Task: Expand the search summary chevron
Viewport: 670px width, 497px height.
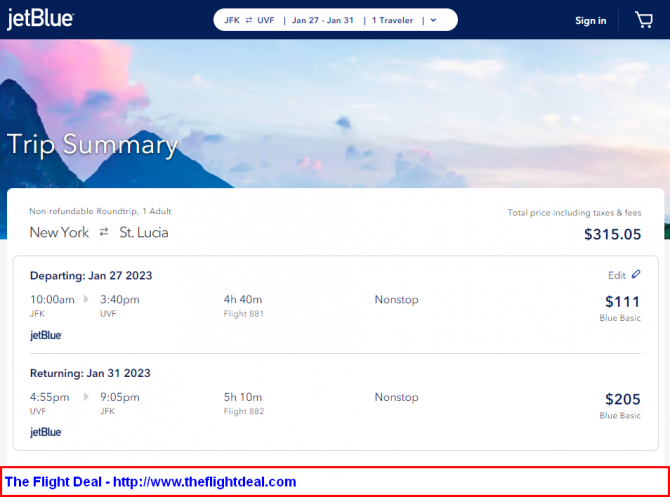Action: tap(433, 20)
